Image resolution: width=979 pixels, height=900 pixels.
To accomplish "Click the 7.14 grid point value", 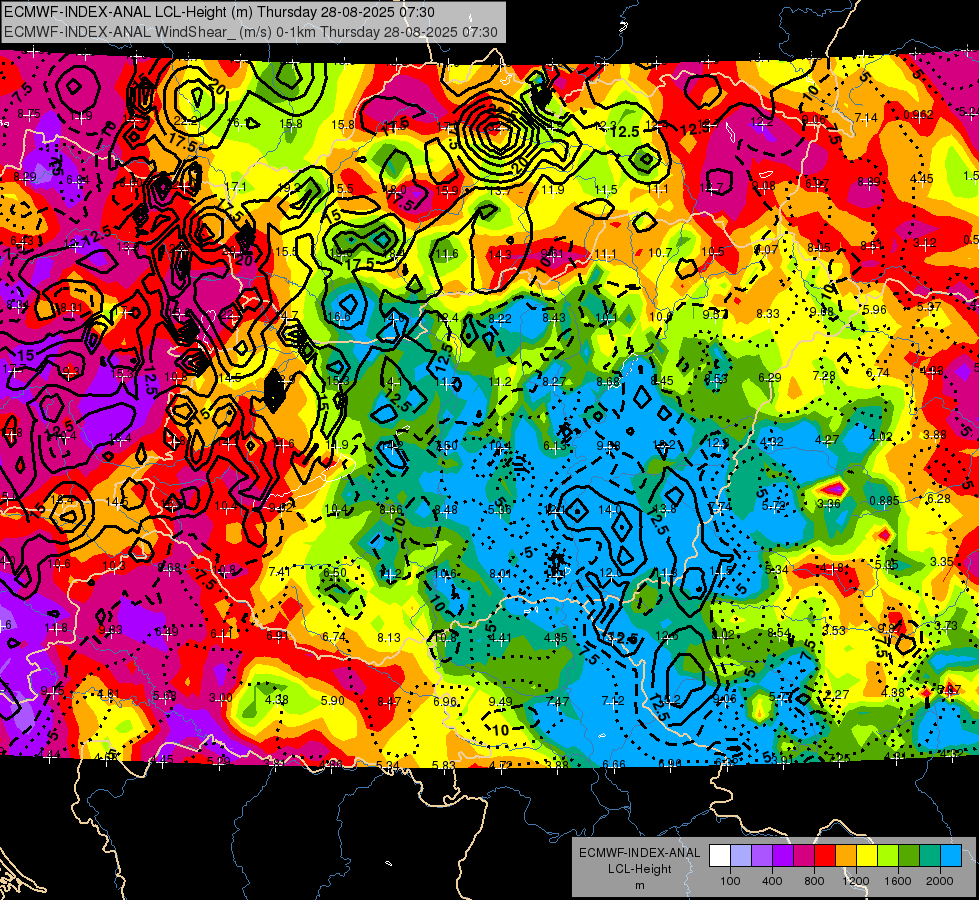I will tap(866, 117).
